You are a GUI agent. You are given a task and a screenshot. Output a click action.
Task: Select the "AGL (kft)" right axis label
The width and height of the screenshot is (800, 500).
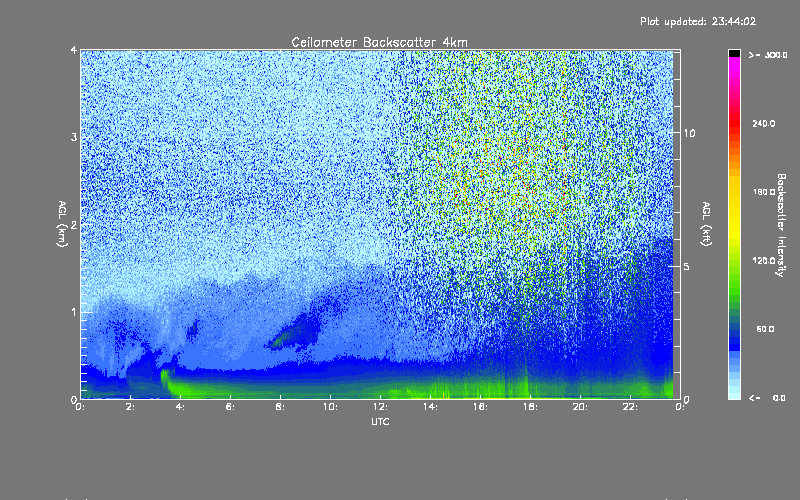tap(706, 224)
